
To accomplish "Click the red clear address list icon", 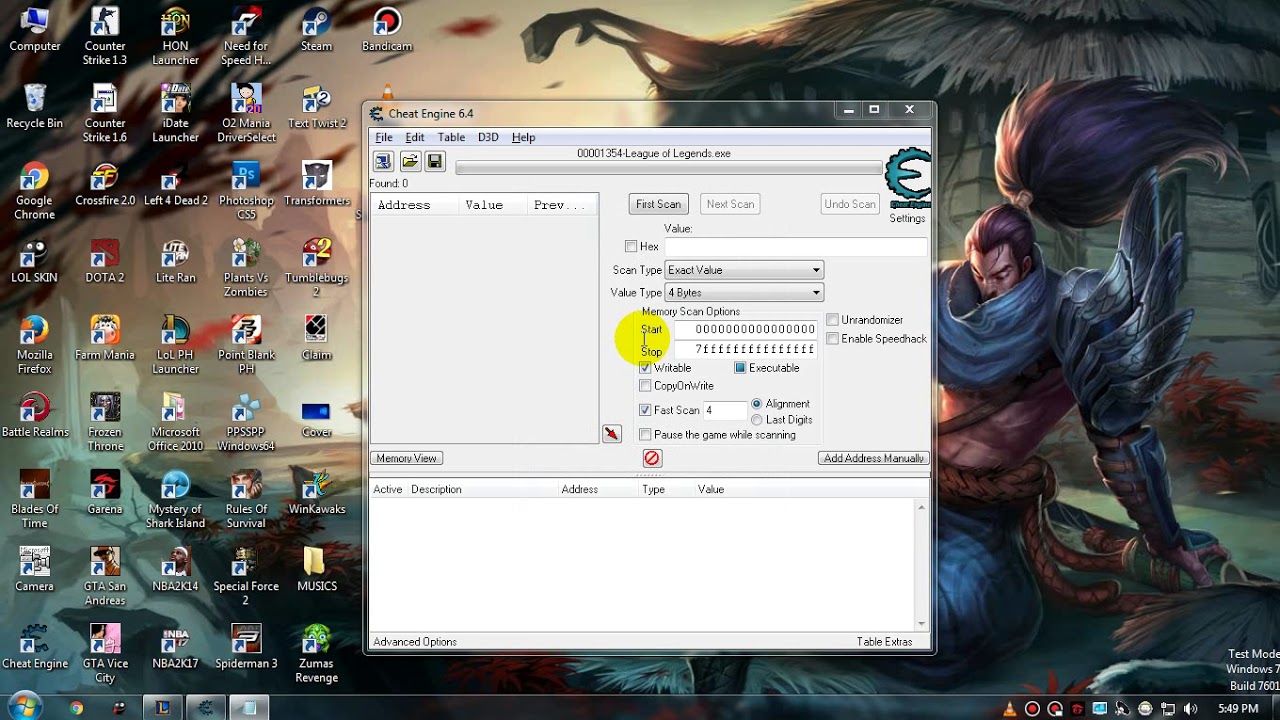I will pos(652,458).
